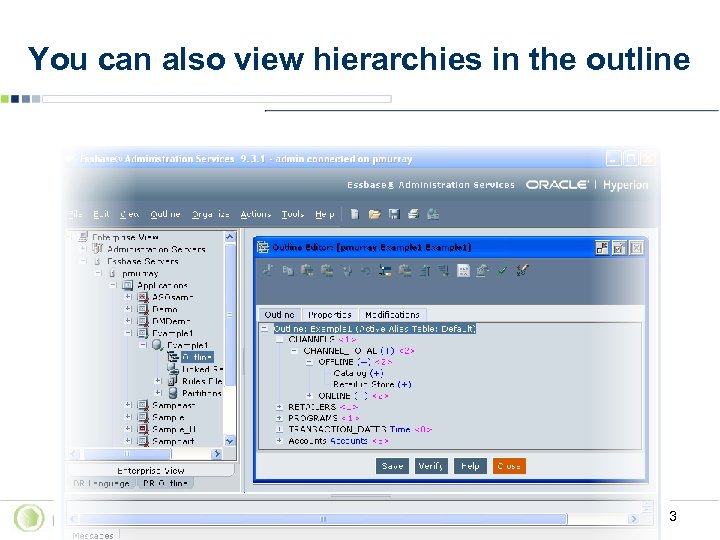Expand the Partitions node
The height and width of the screenshot is (540, 720).
[158, 393]
